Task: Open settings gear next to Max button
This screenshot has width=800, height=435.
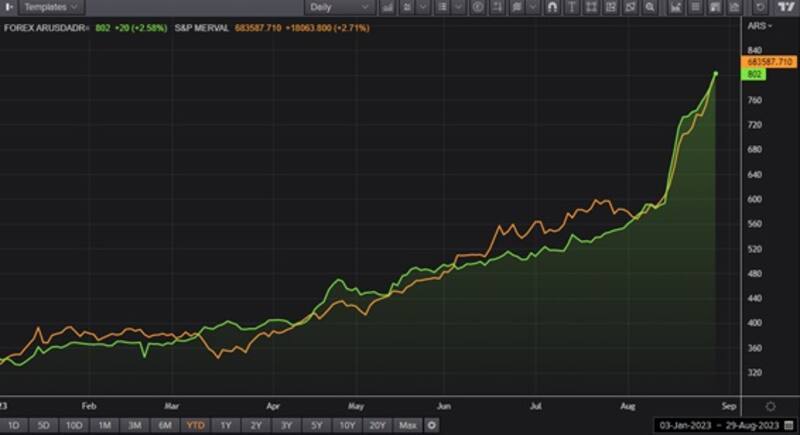Action: pyautogui.click(x=432, y=425)
